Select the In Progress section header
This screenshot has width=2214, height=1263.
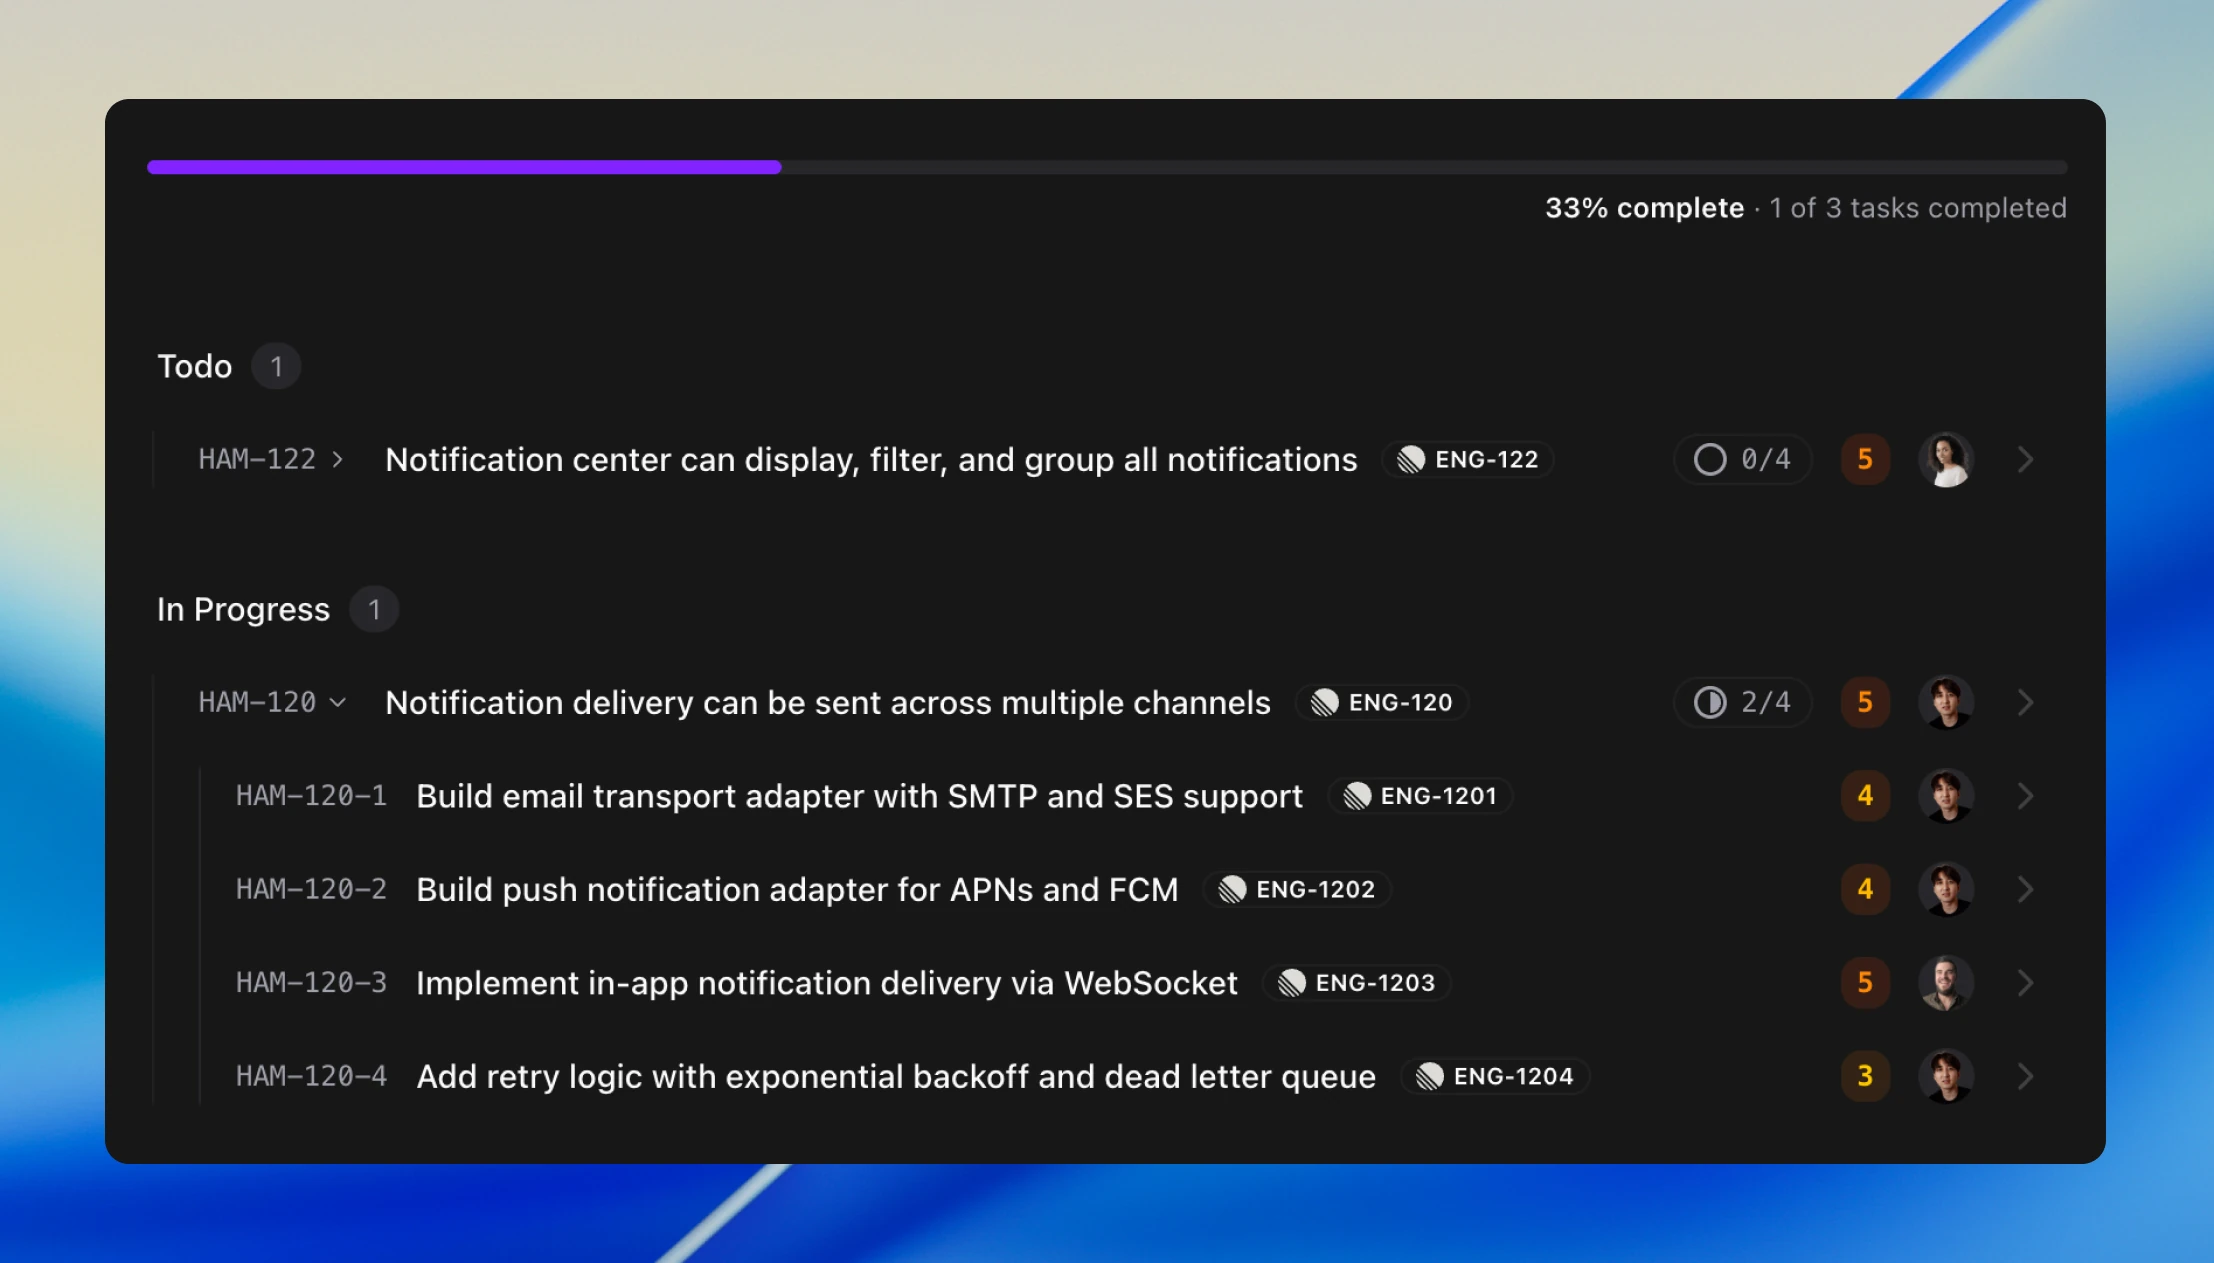(x=243, y=610)
